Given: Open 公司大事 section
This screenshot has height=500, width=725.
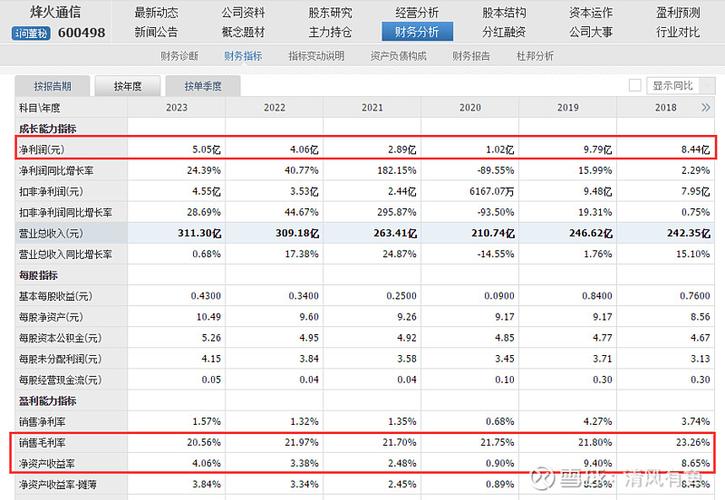Looking at the screenshot, I should [591, 32].
